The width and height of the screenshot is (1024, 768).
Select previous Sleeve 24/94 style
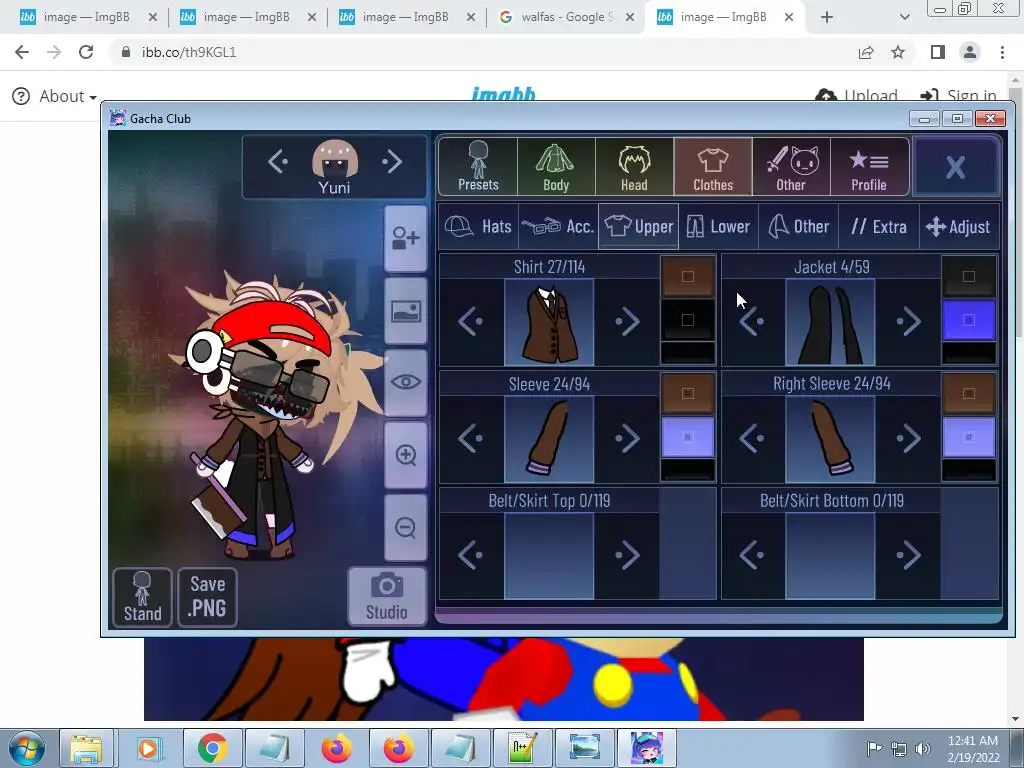[471, 438]
